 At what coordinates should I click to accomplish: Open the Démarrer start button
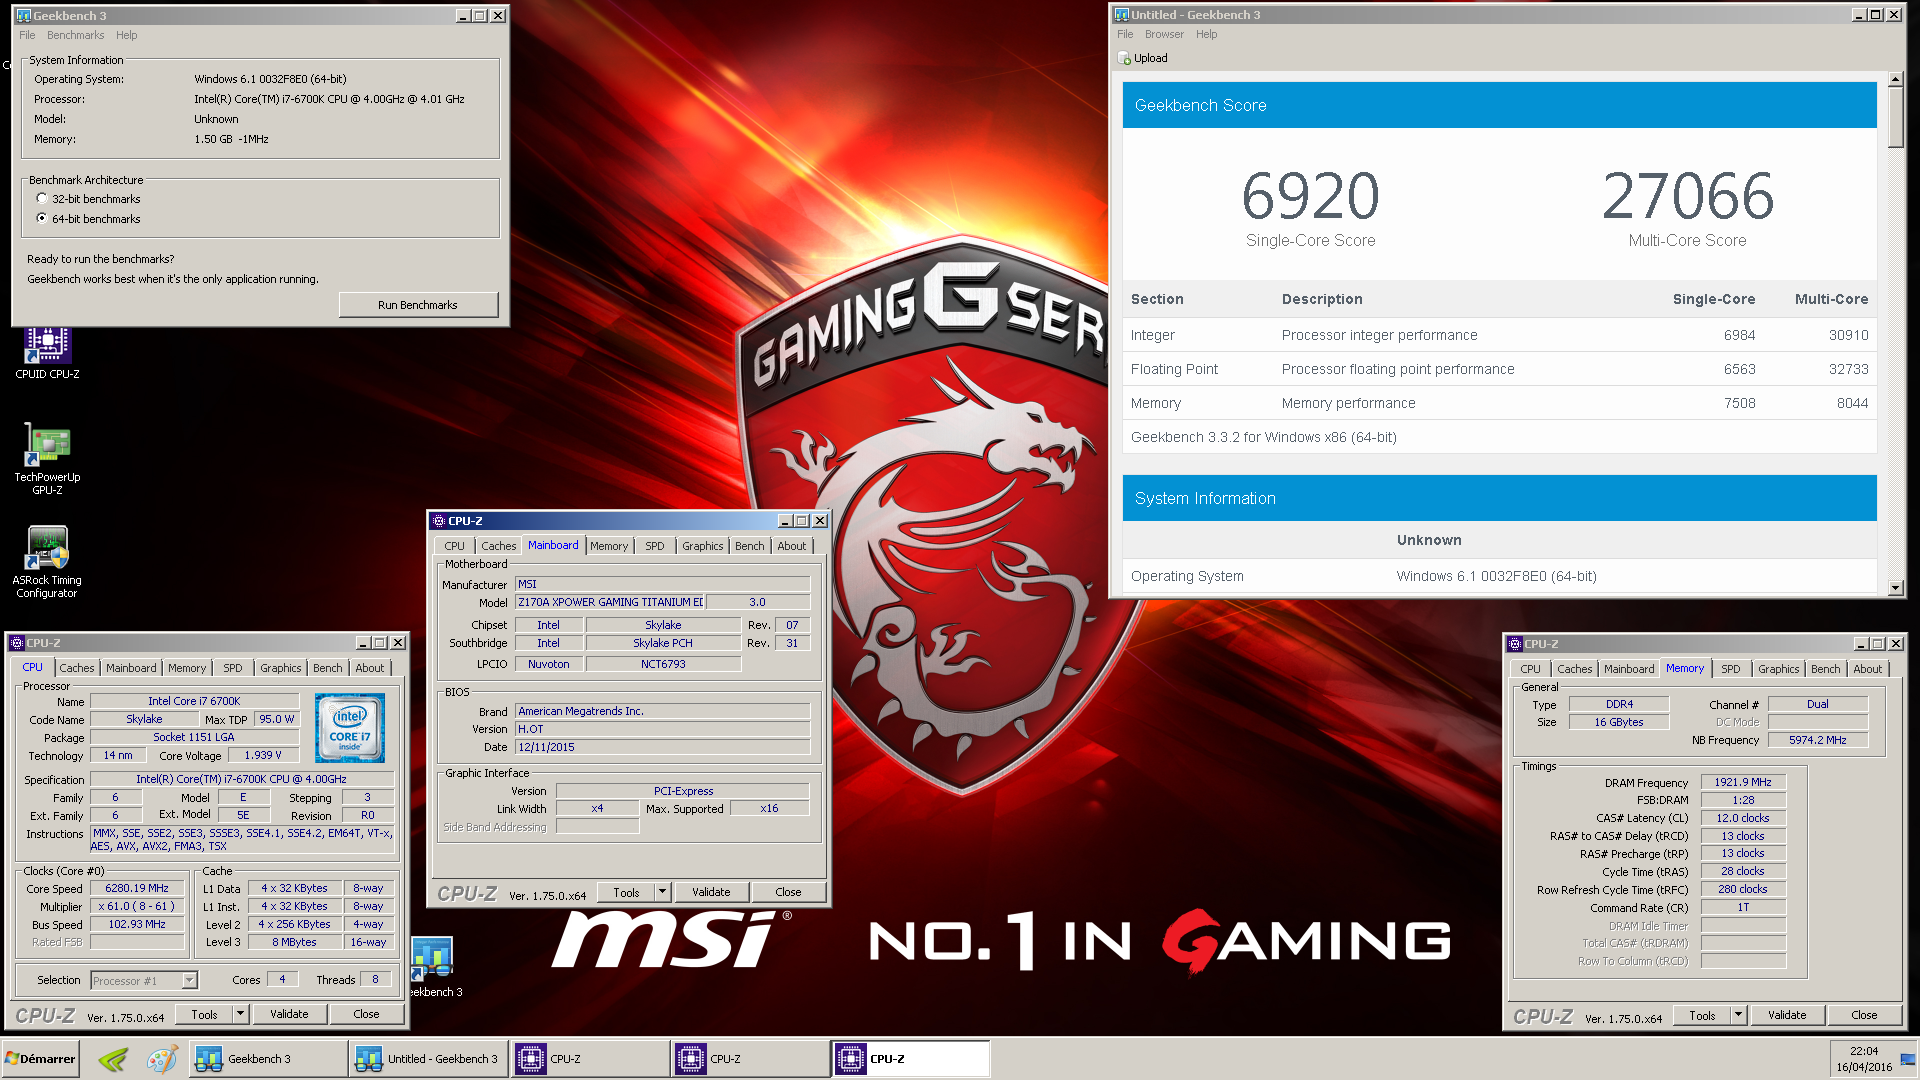pyautogui.click(x=40, y=1059)
